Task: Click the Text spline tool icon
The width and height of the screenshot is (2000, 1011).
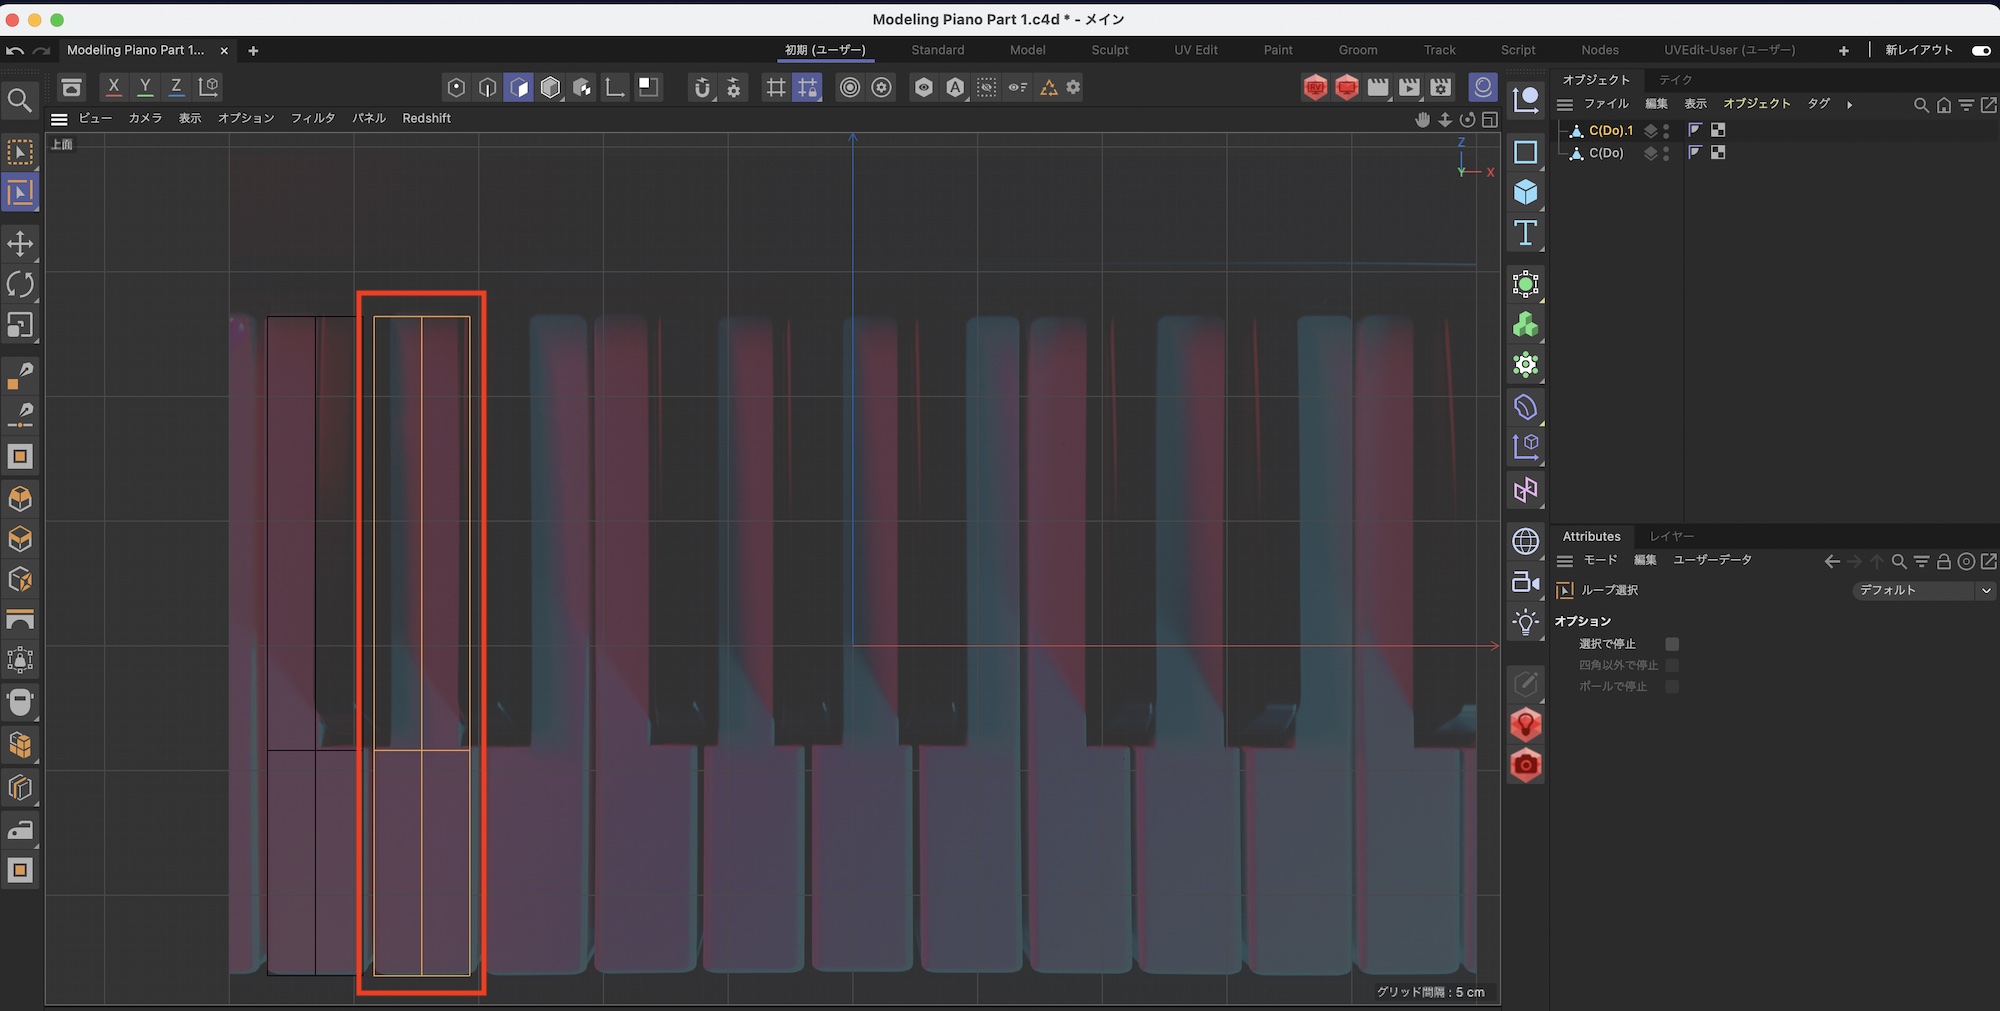Action: (1525, 233)
